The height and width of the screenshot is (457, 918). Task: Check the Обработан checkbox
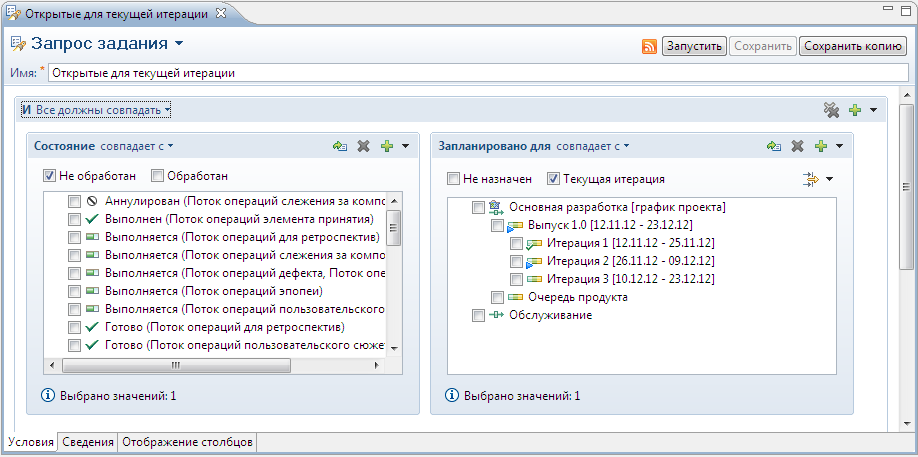(x=157, y=176)
